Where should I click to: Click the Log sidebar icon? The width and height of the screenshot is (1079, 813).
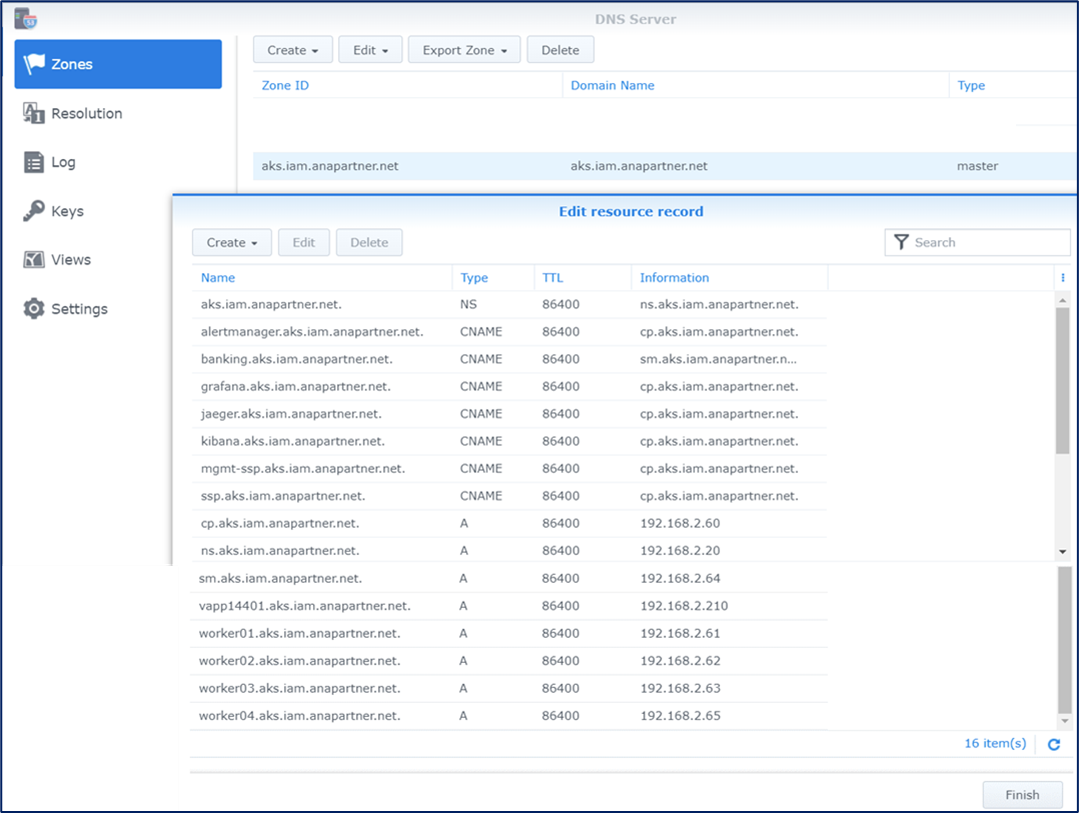(x=34, y=162)
